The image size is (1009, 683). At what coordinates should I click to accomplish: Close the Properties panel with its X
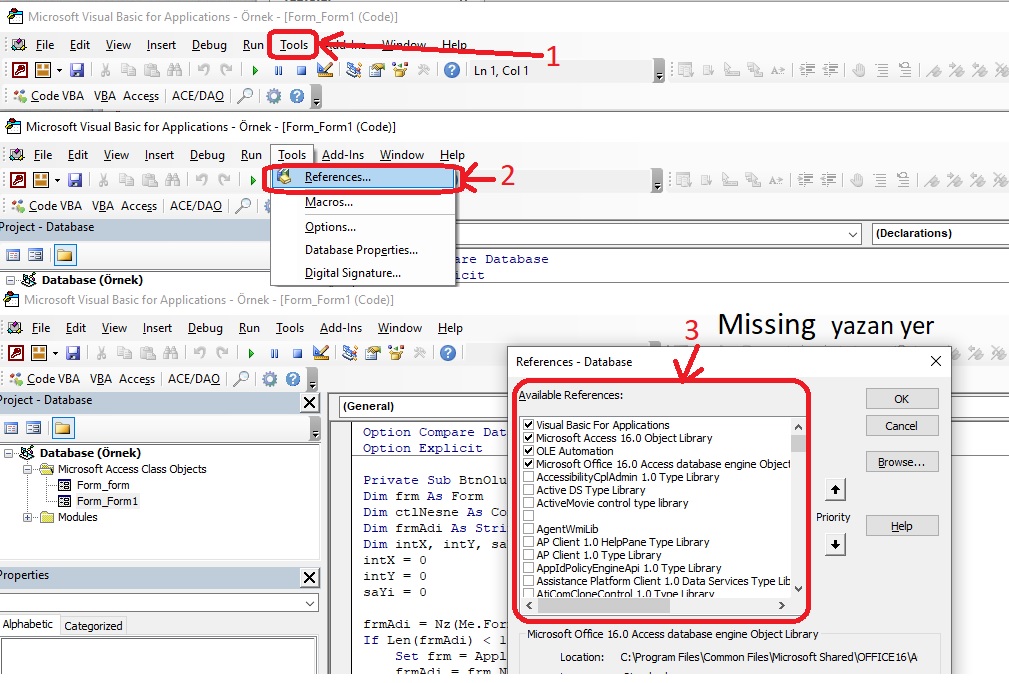(x=310, y=577)
